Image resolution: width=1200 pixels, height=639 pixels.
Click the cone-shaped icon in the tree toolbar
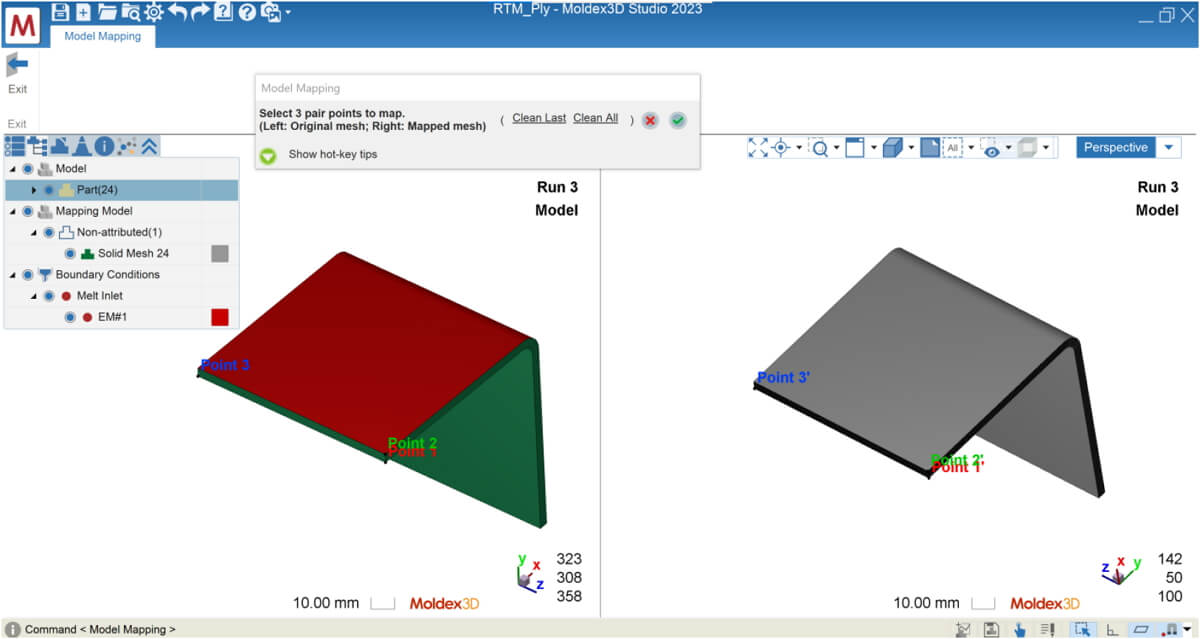click(82, 146)
